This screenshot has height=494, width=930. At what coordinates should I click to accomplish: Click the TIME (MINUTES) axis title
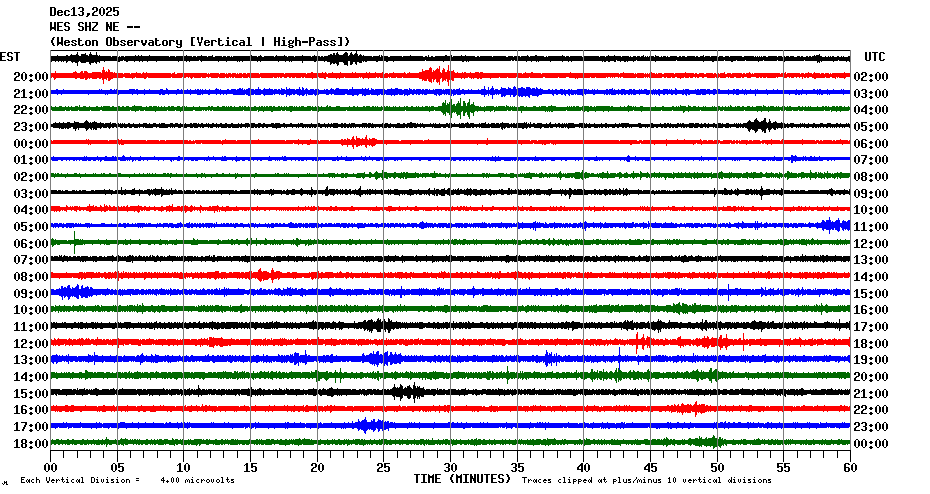tap(462, 479)
